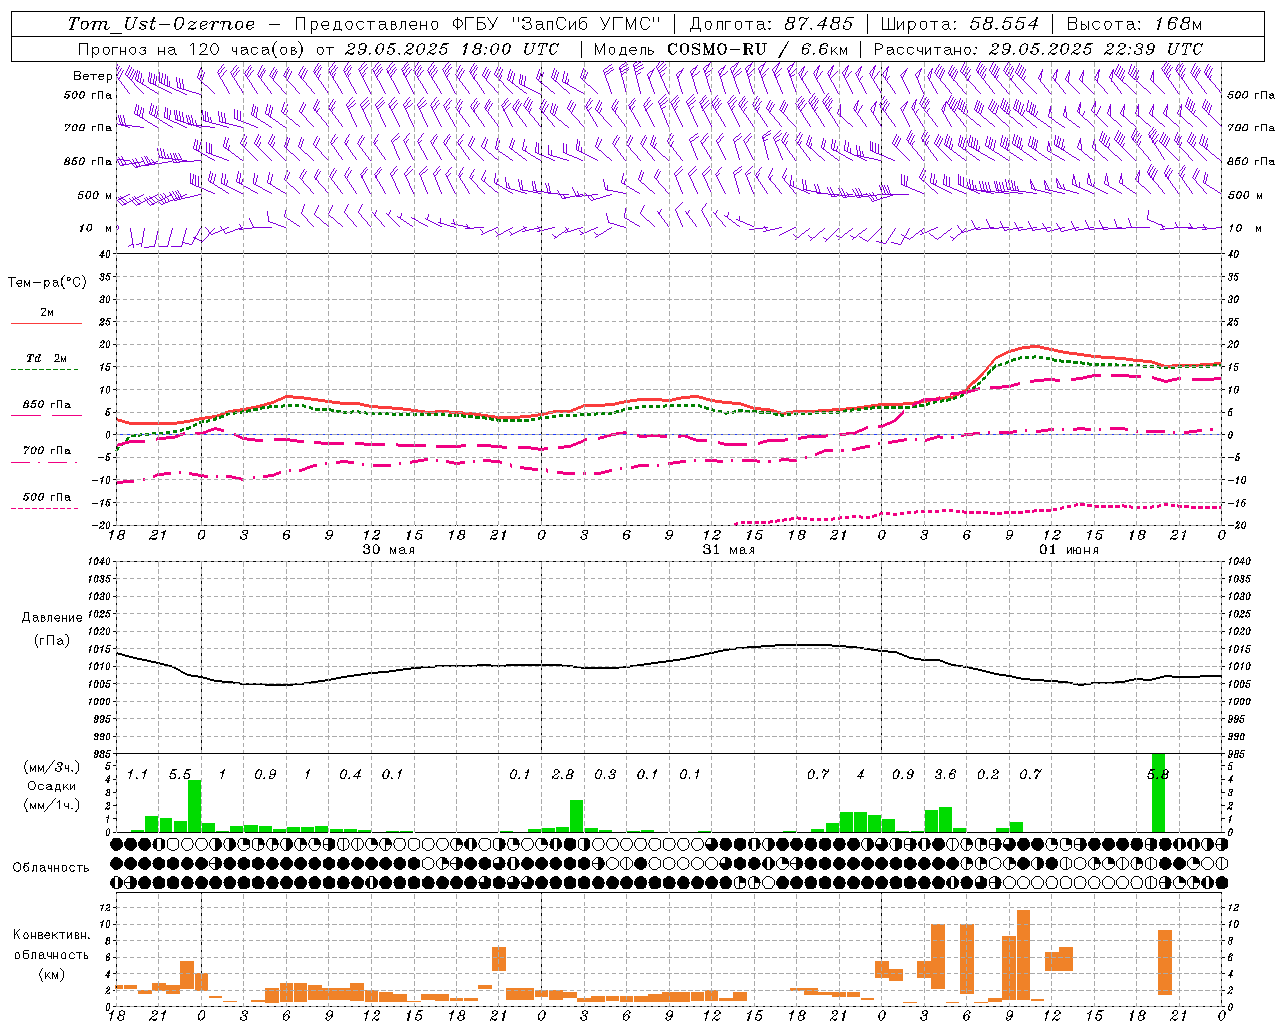Click the "(мм/1ч.)" unit label
Viewport: 1280px width, 1024px height.
[x=52, y=806]
